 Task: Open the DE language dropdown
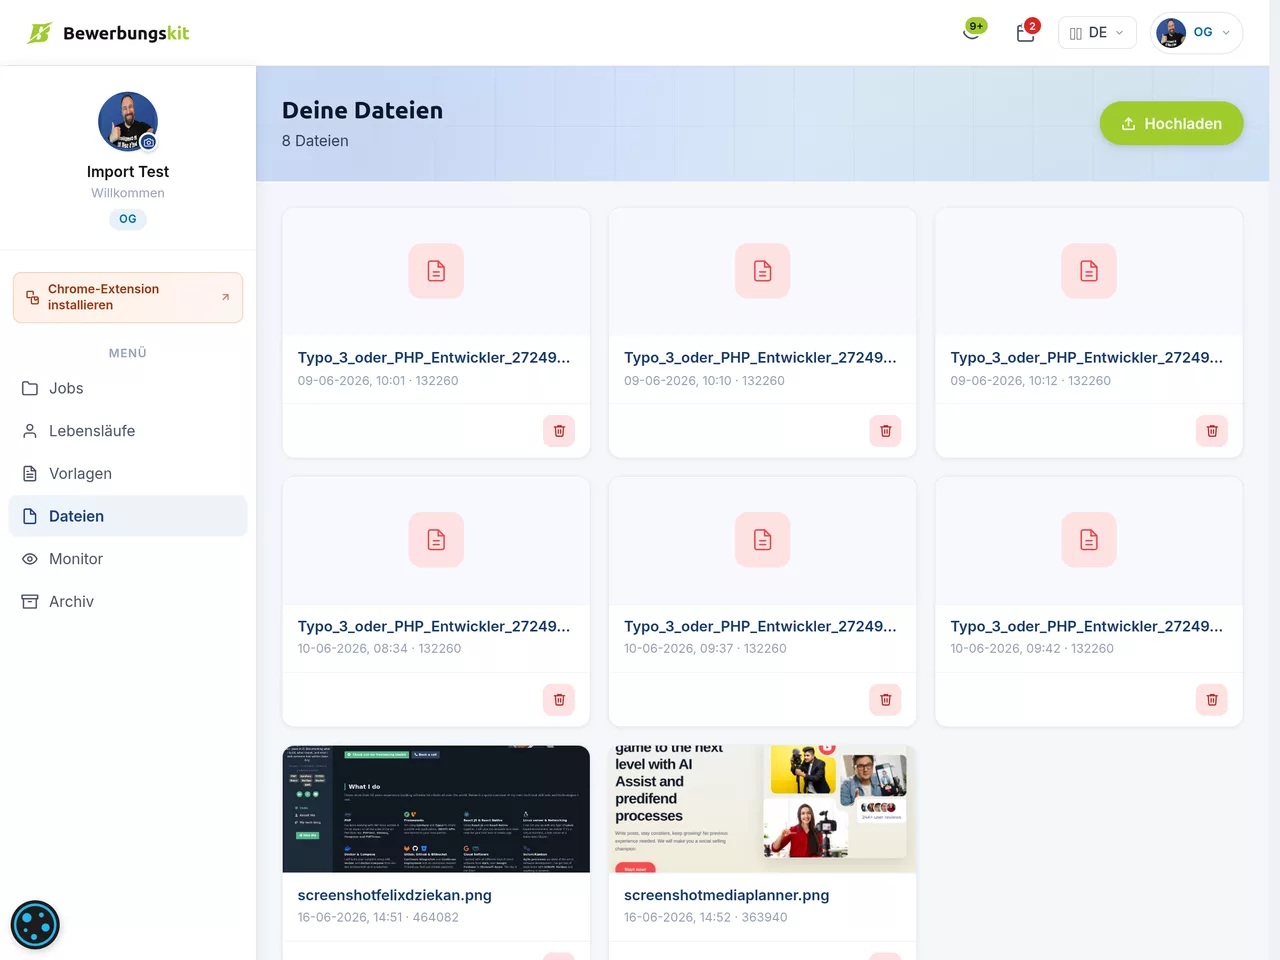pyautogui.click(x=1097, y=33)
